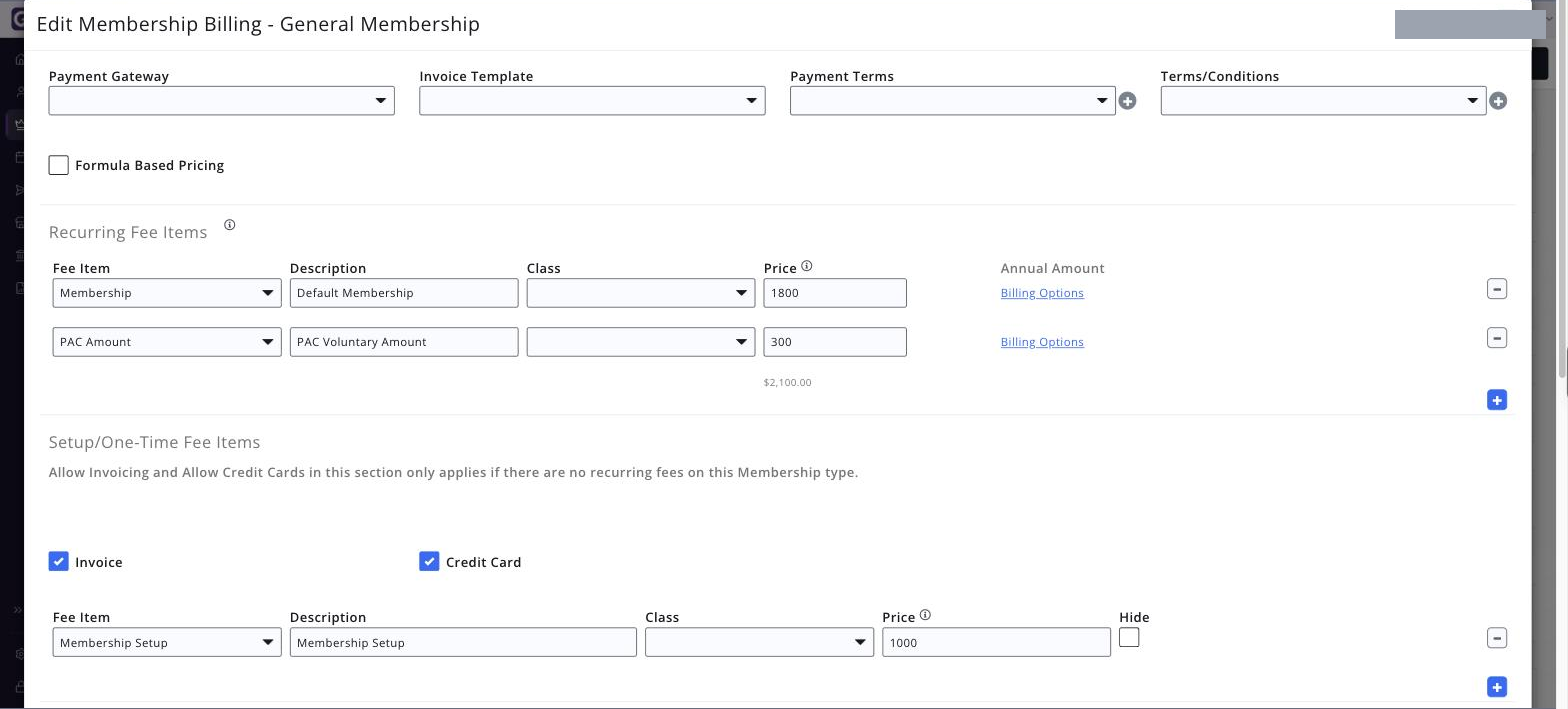The width and height of the screenshot is (1568, 709).
Task: Edit the PAC Voluntary Amount description field
Action: coord(404,342)
